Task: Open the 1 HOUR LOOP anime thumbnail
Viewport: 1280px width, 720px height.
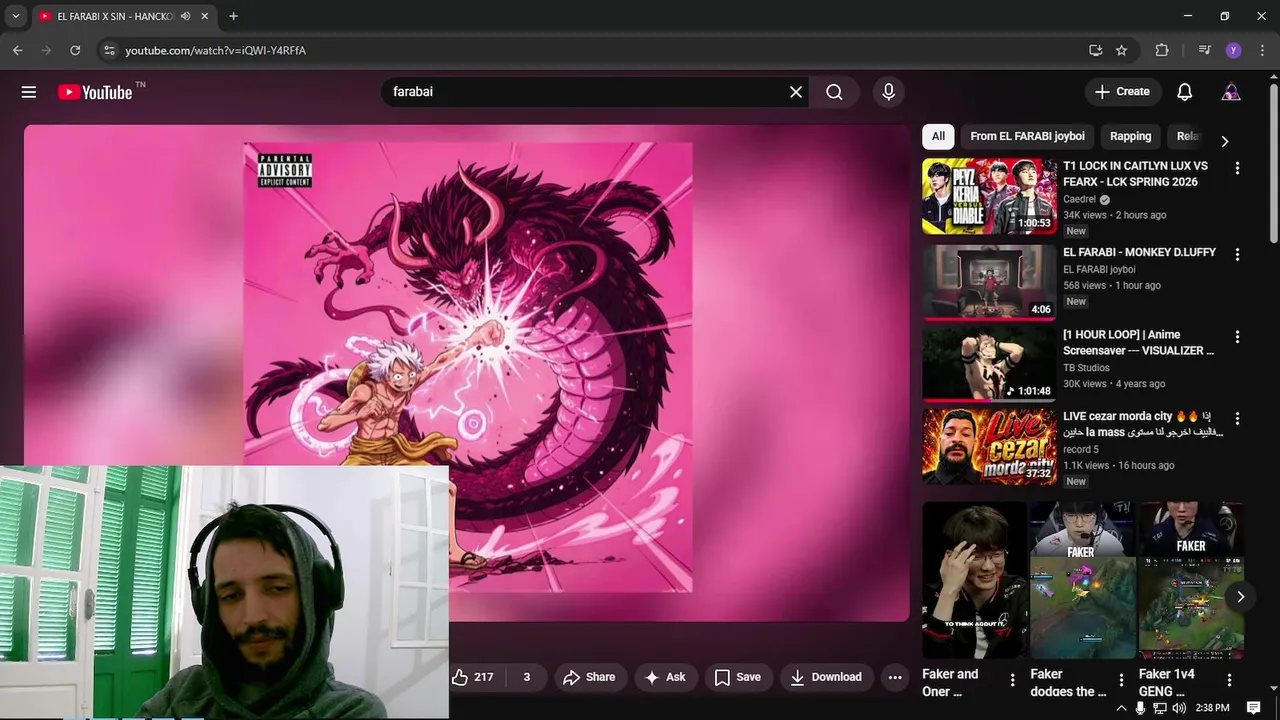Action: click(x=989, y=364)
